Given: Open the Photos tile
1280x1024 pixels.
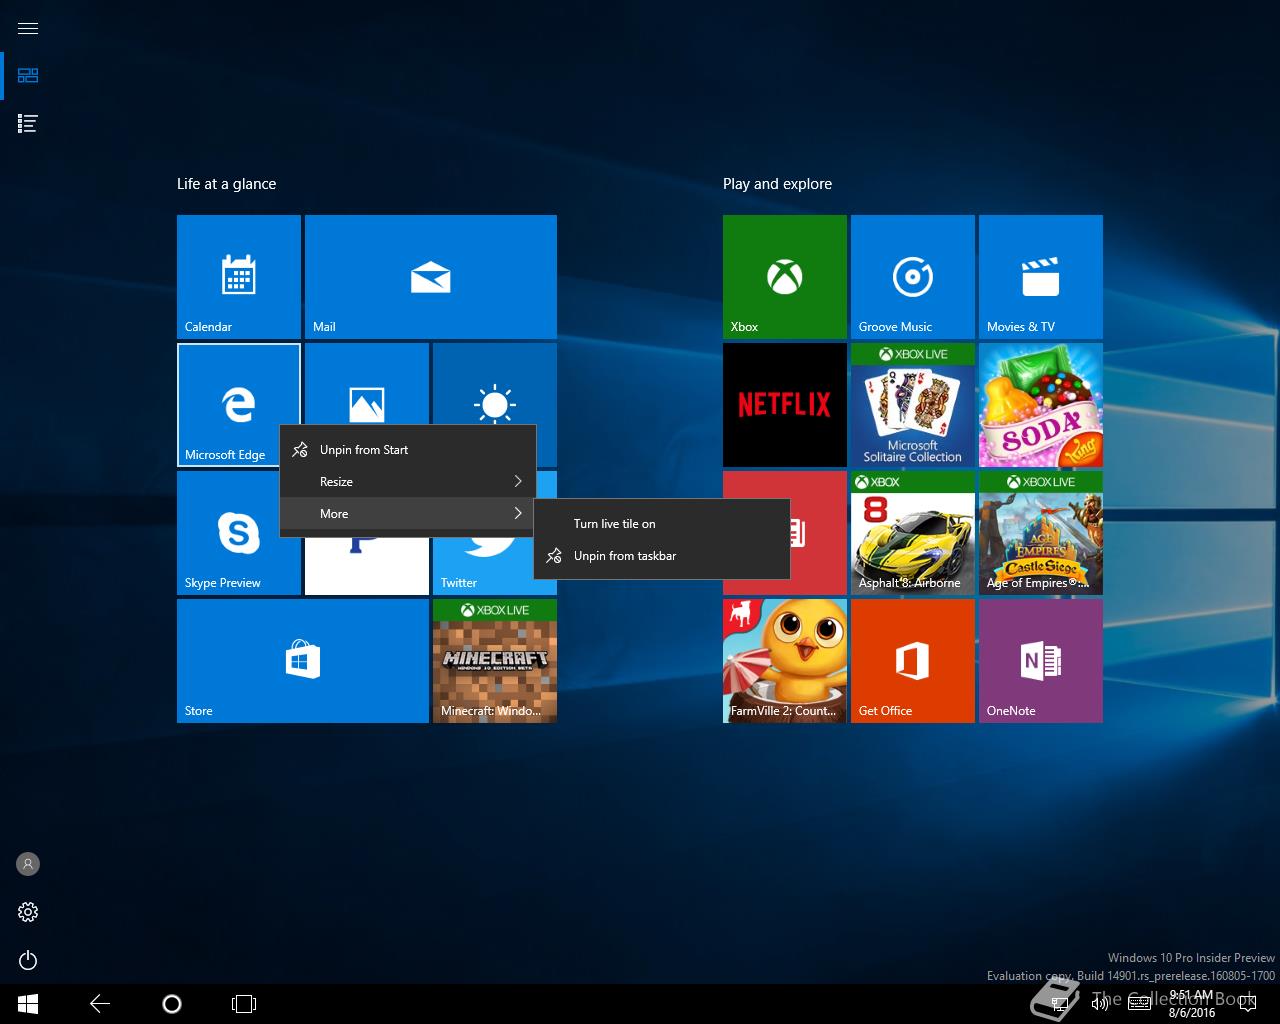Looking at the screenshot, I should click(367, 385).
